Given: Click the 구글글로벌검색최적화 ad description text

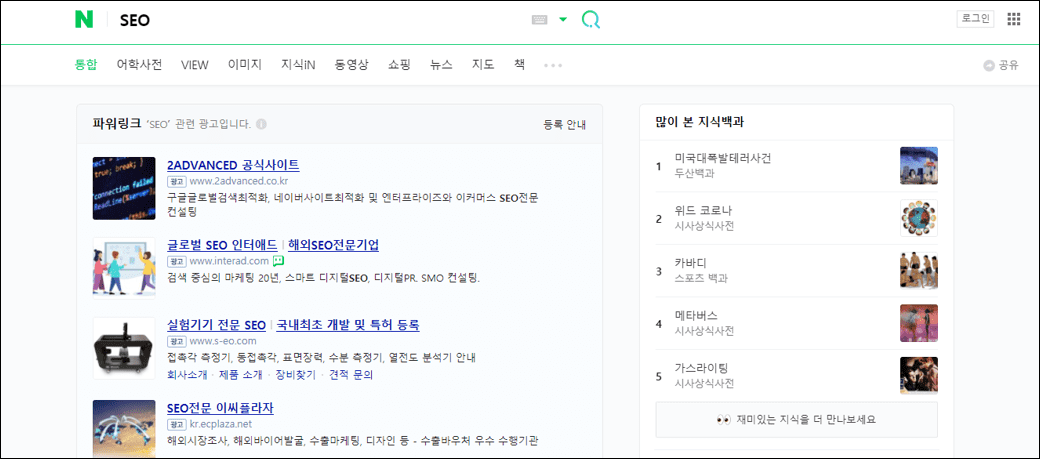Looking at the screenshot, I should point(354,205).
